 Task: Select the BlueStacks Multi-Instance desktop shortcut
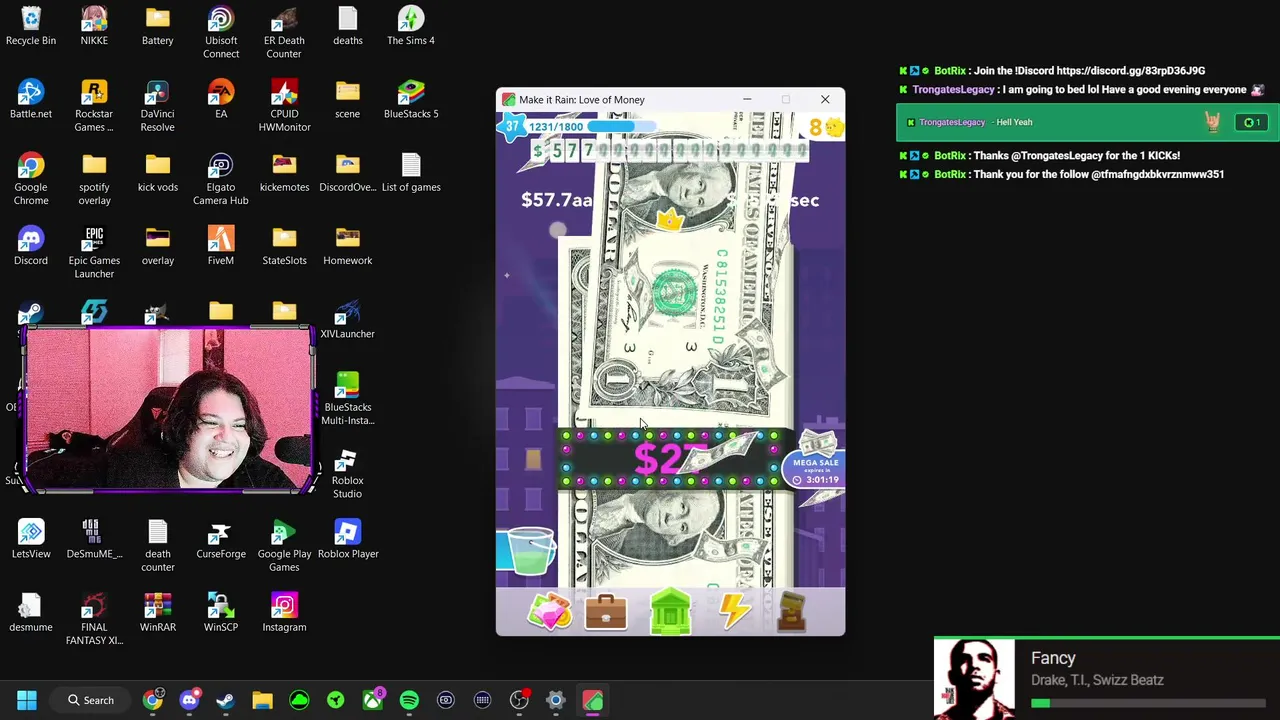click(x=347, y=399)
